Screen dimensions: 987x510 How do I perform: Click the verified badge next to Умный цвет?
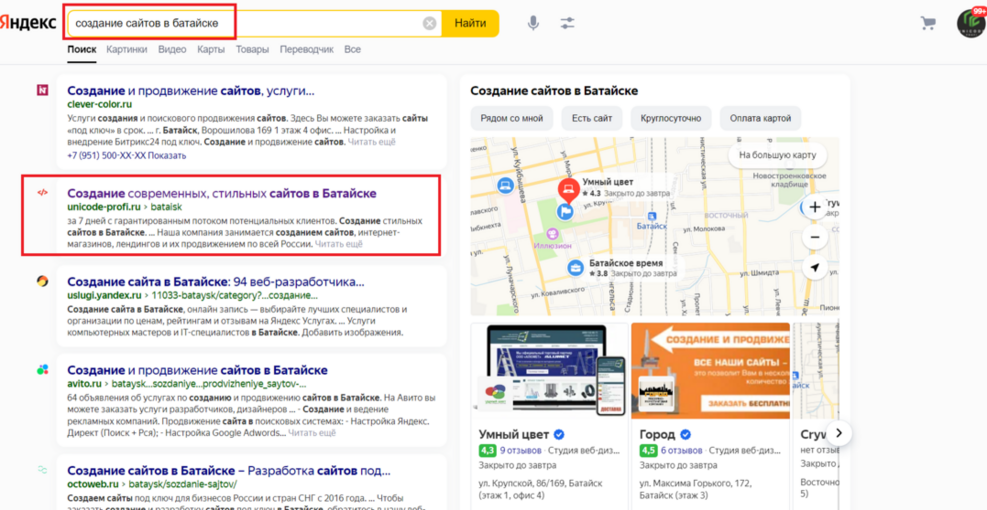pyautogui.click(x=558, y=434)
